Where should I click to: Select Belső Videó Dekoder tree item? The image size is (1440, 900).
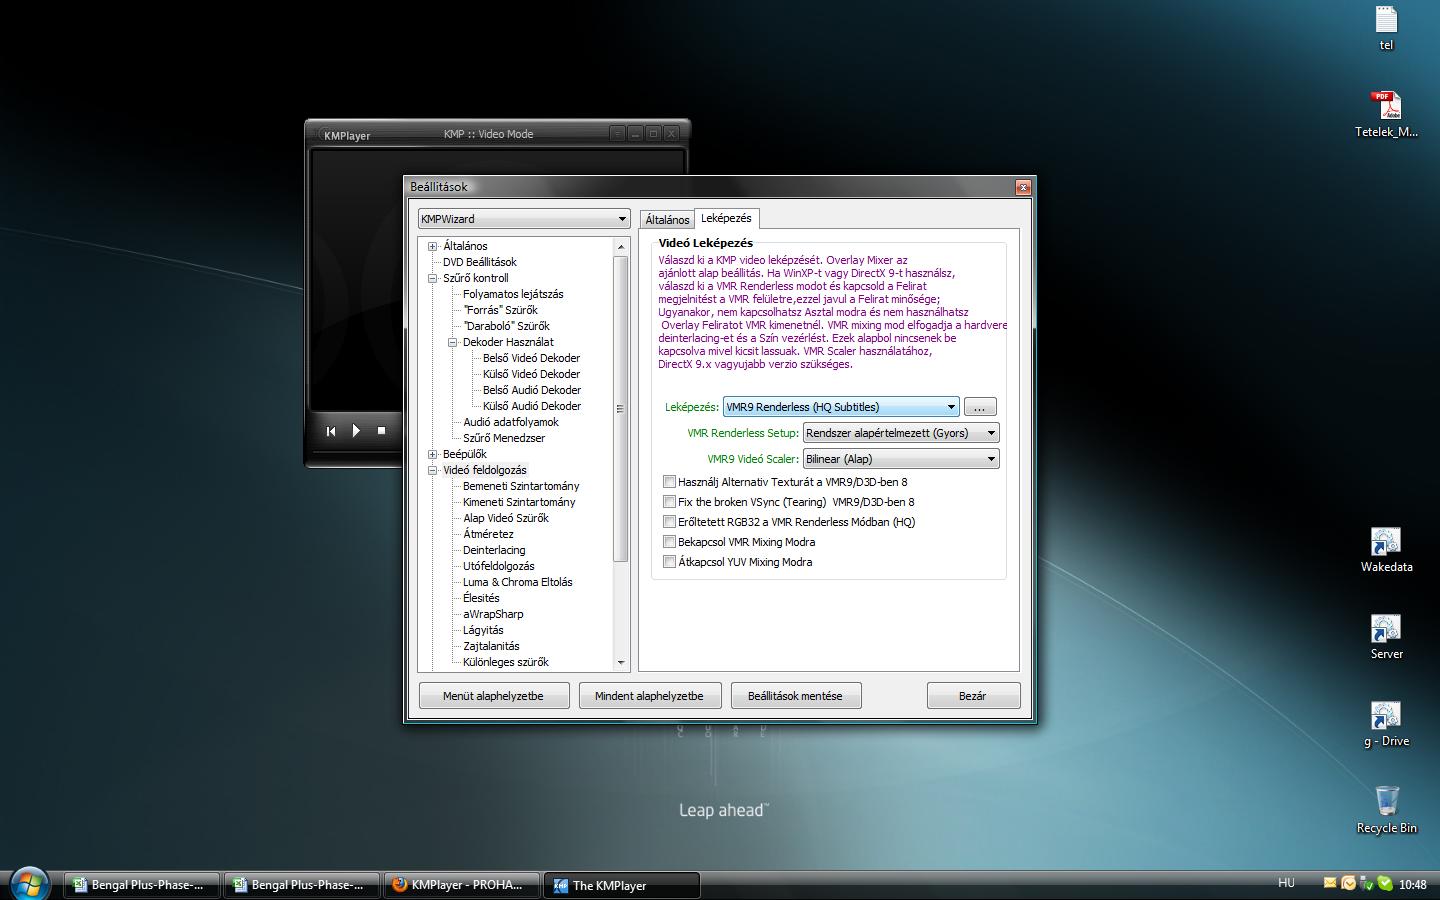pyautogui.click(x=531, y=358)
